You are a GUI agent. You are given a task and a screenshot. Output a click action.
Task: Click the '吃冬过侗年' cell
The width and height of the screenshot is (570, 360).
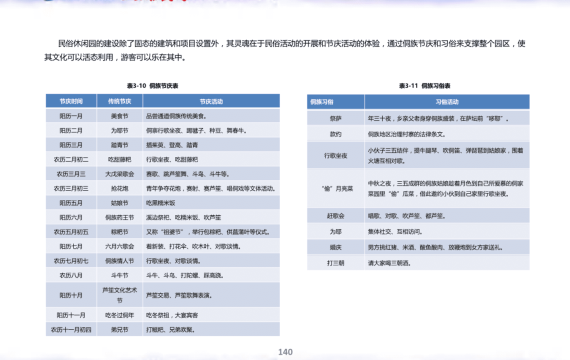(x=120, y=315)
